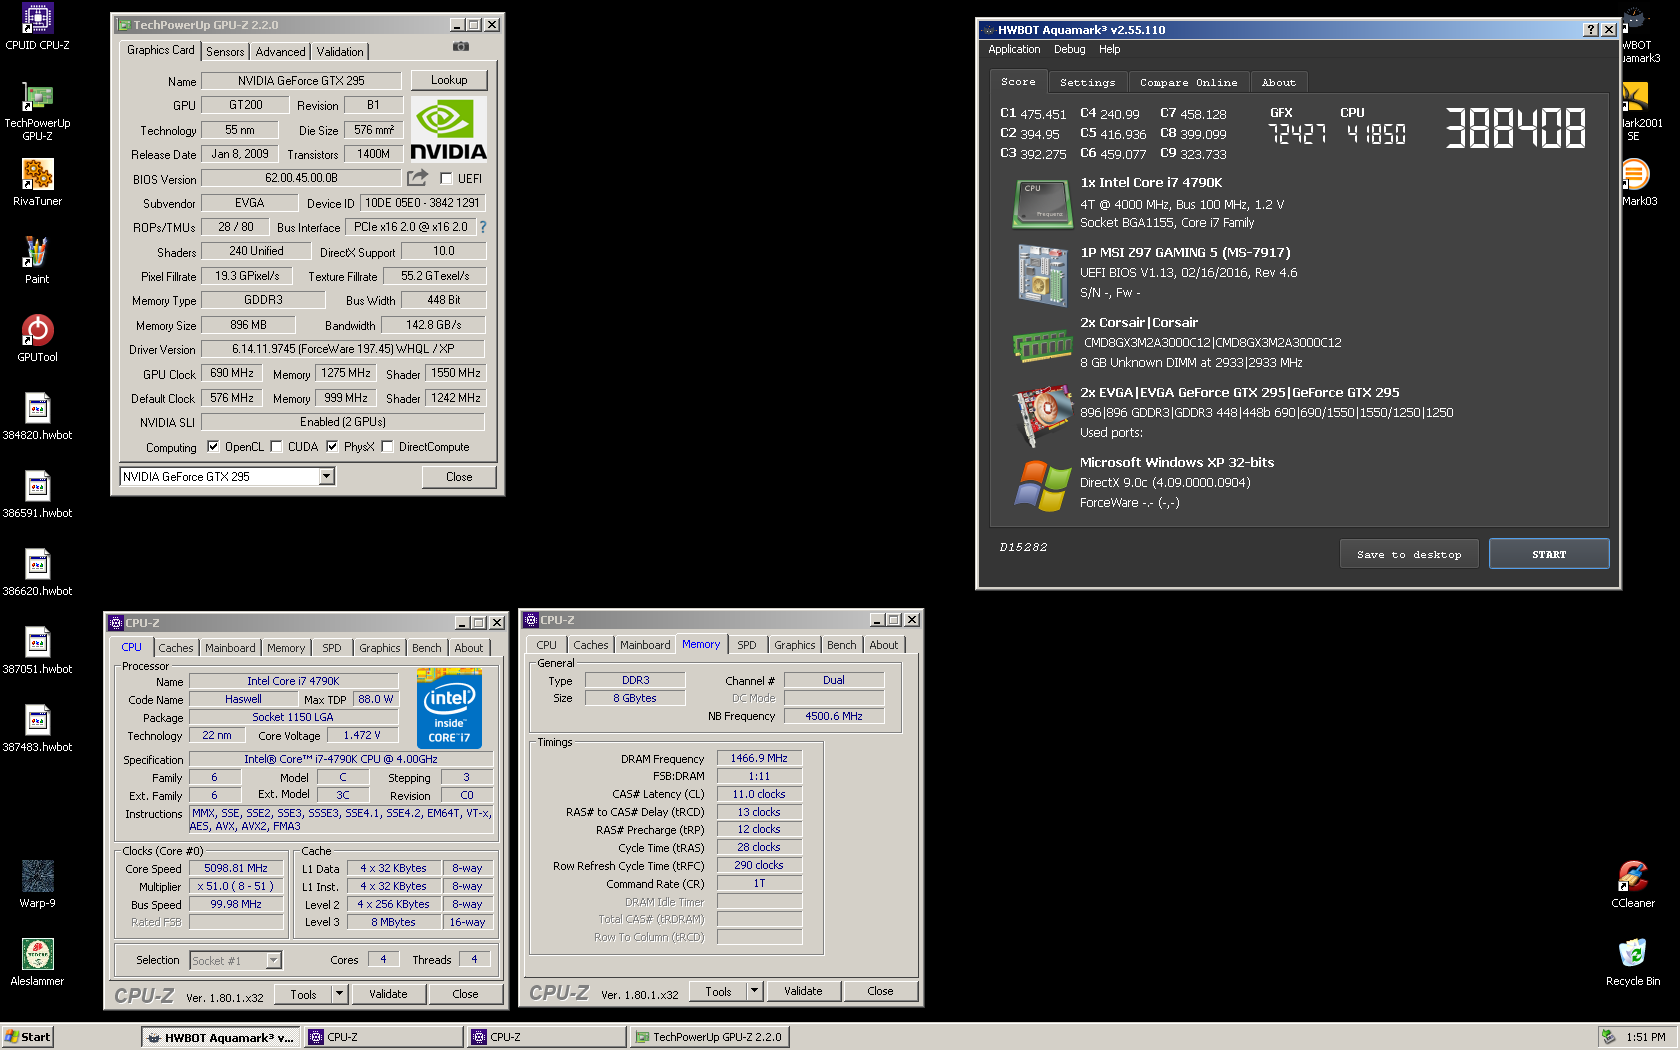Expand Tools dropdown arrow in CPU-Z Memory window
The width and height of the screenshot is (1680, 1050).
coord(755,991)
